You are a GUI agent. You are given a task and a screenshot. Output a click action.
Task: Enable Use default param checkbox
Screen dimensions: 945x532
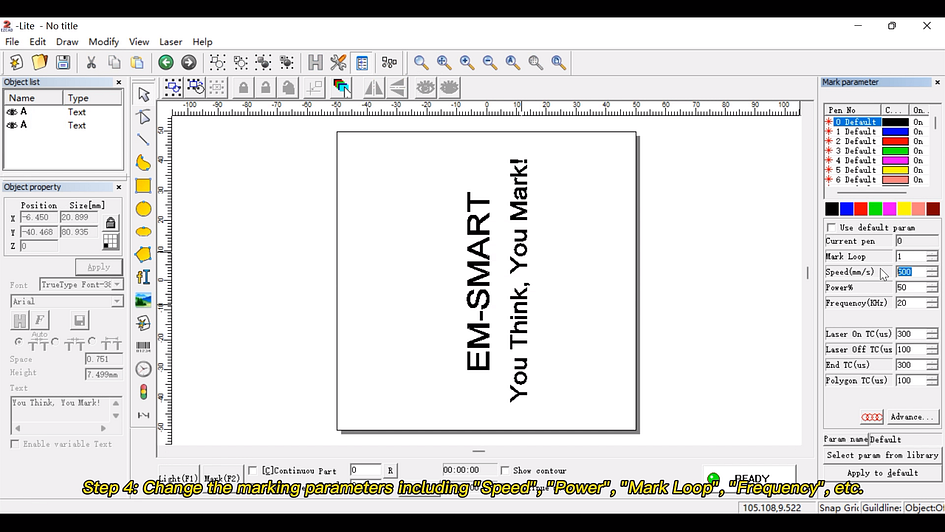pos(832,227)
